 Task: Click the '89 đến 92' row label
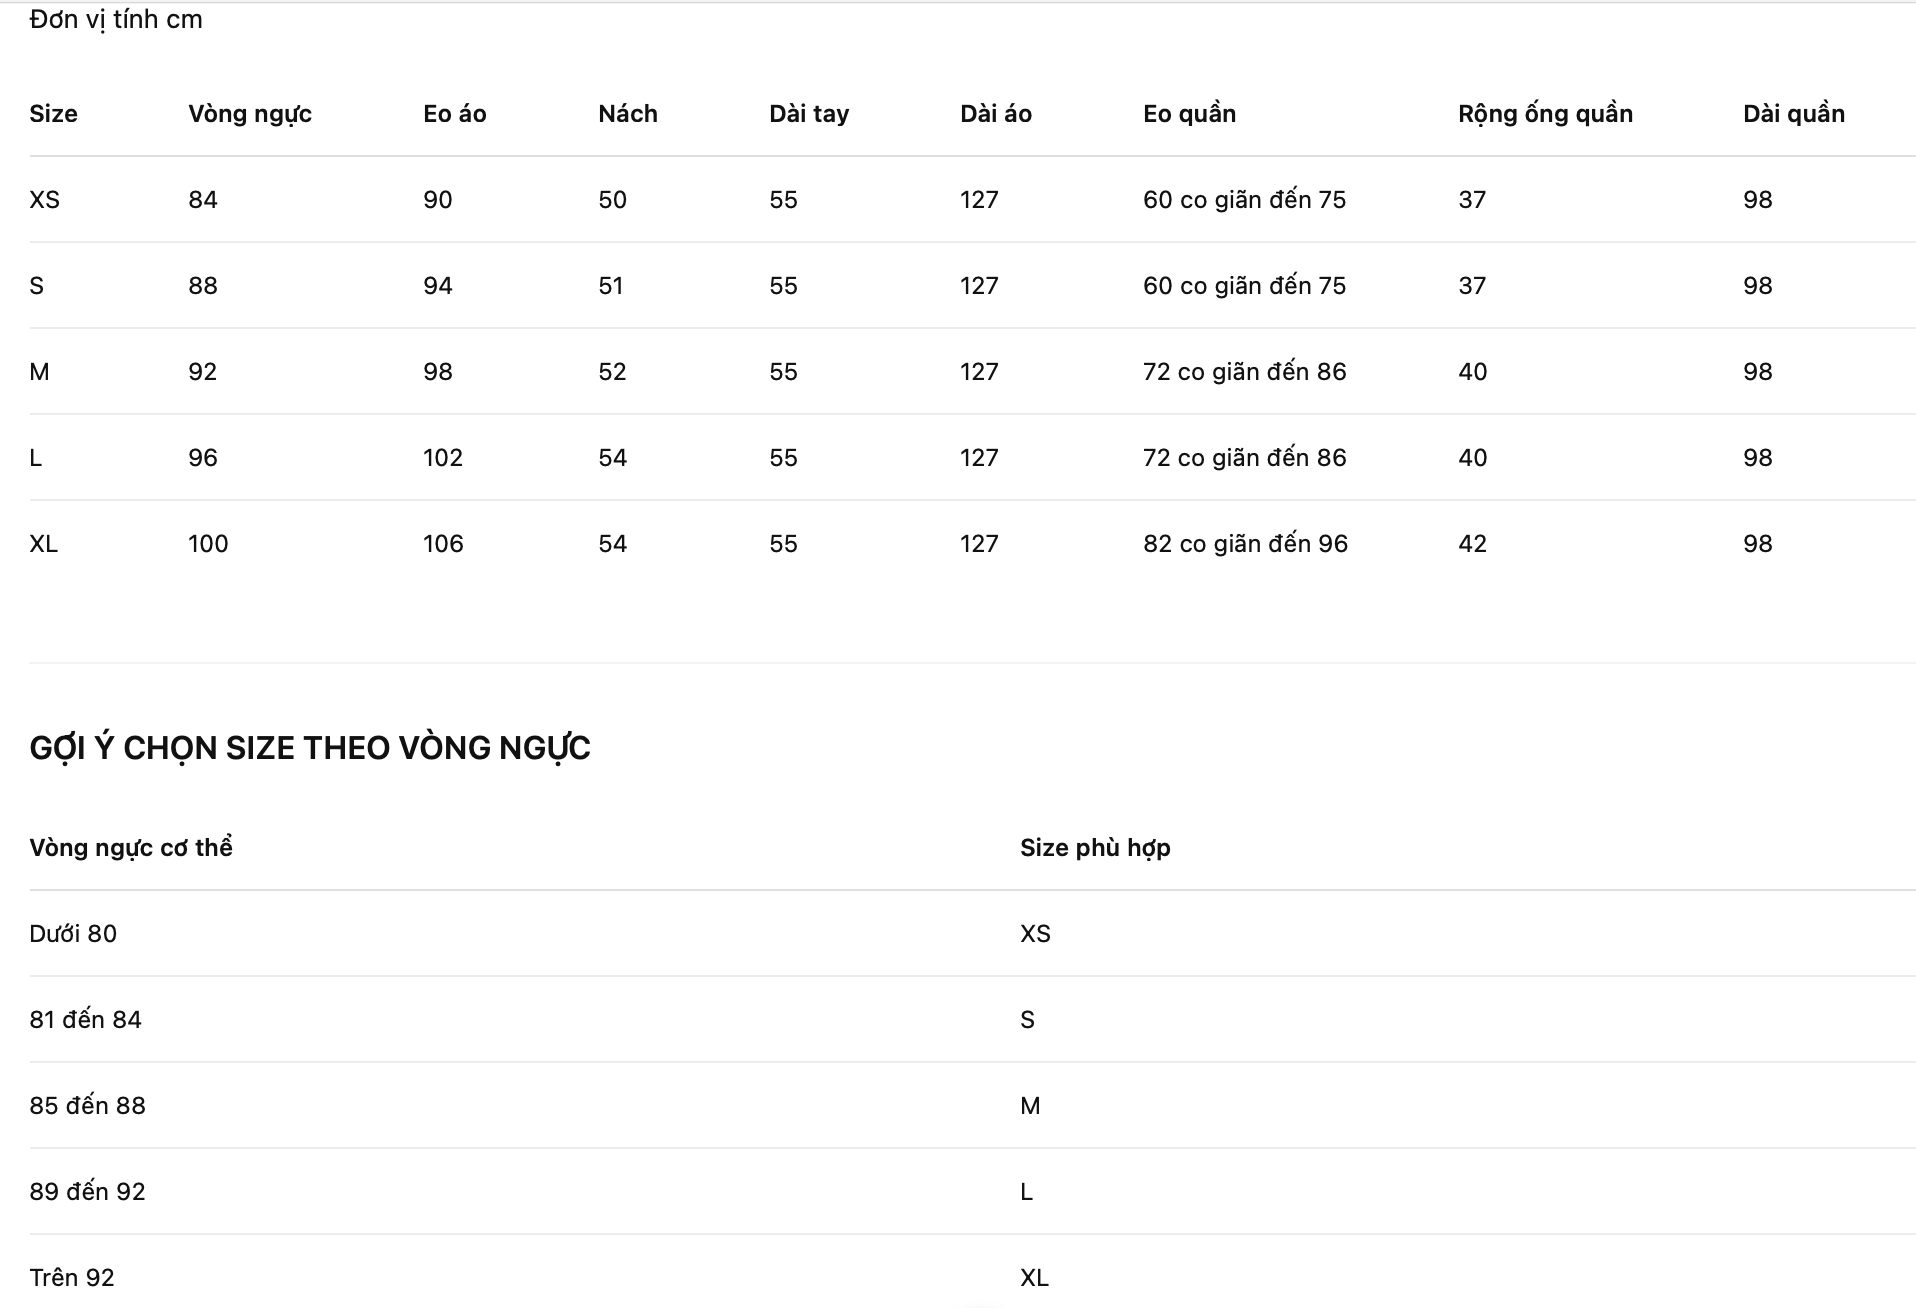coord(87,1192)
